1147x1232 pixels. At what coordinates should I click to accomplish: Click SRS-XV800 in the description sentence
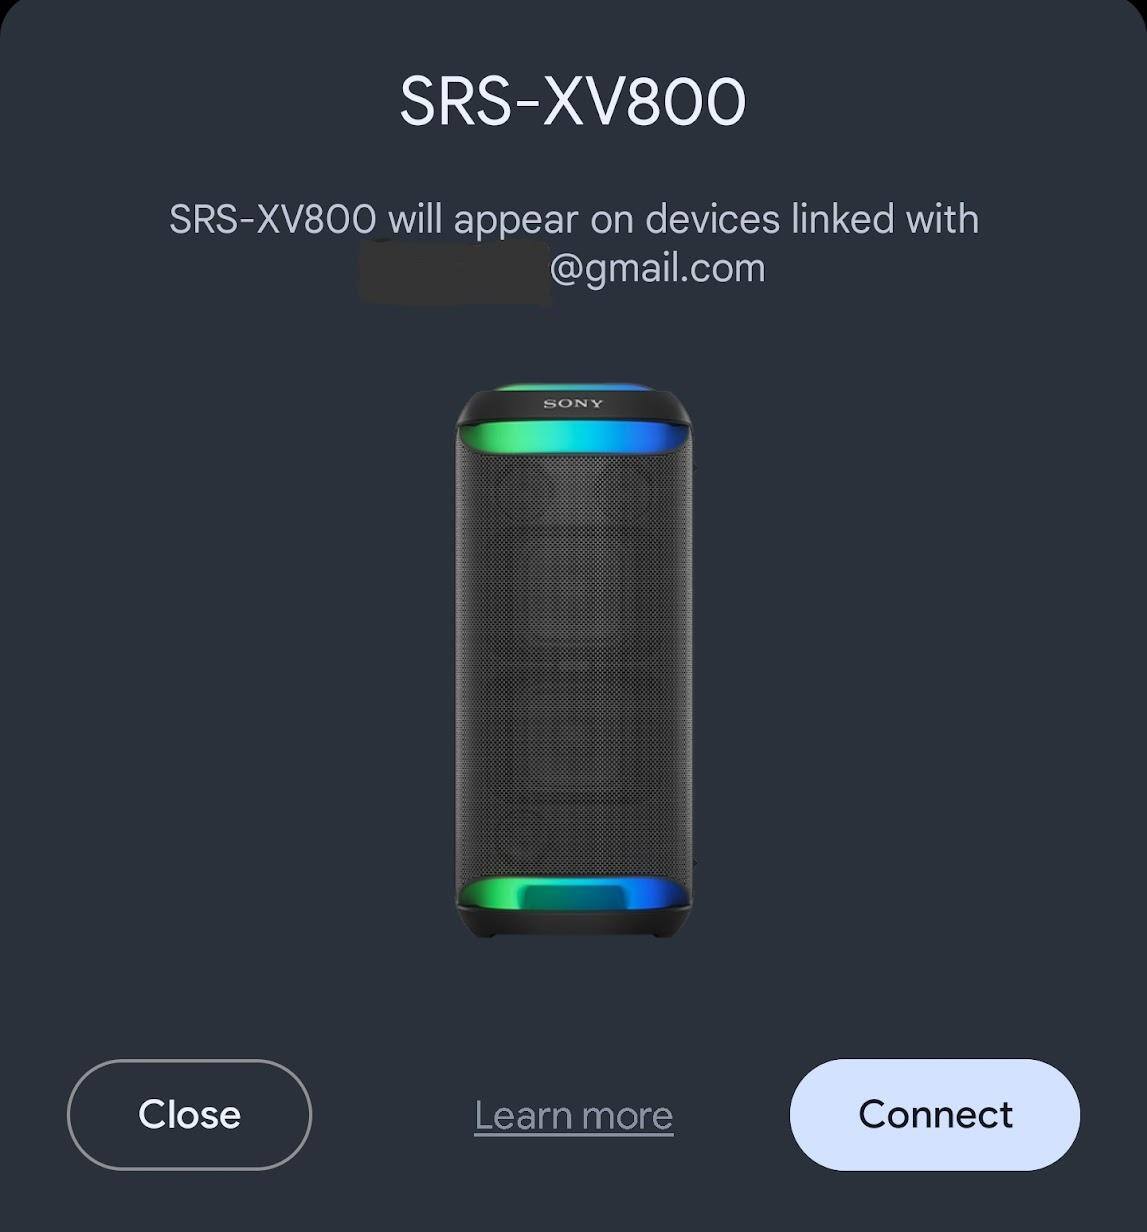tap(273, 219)
